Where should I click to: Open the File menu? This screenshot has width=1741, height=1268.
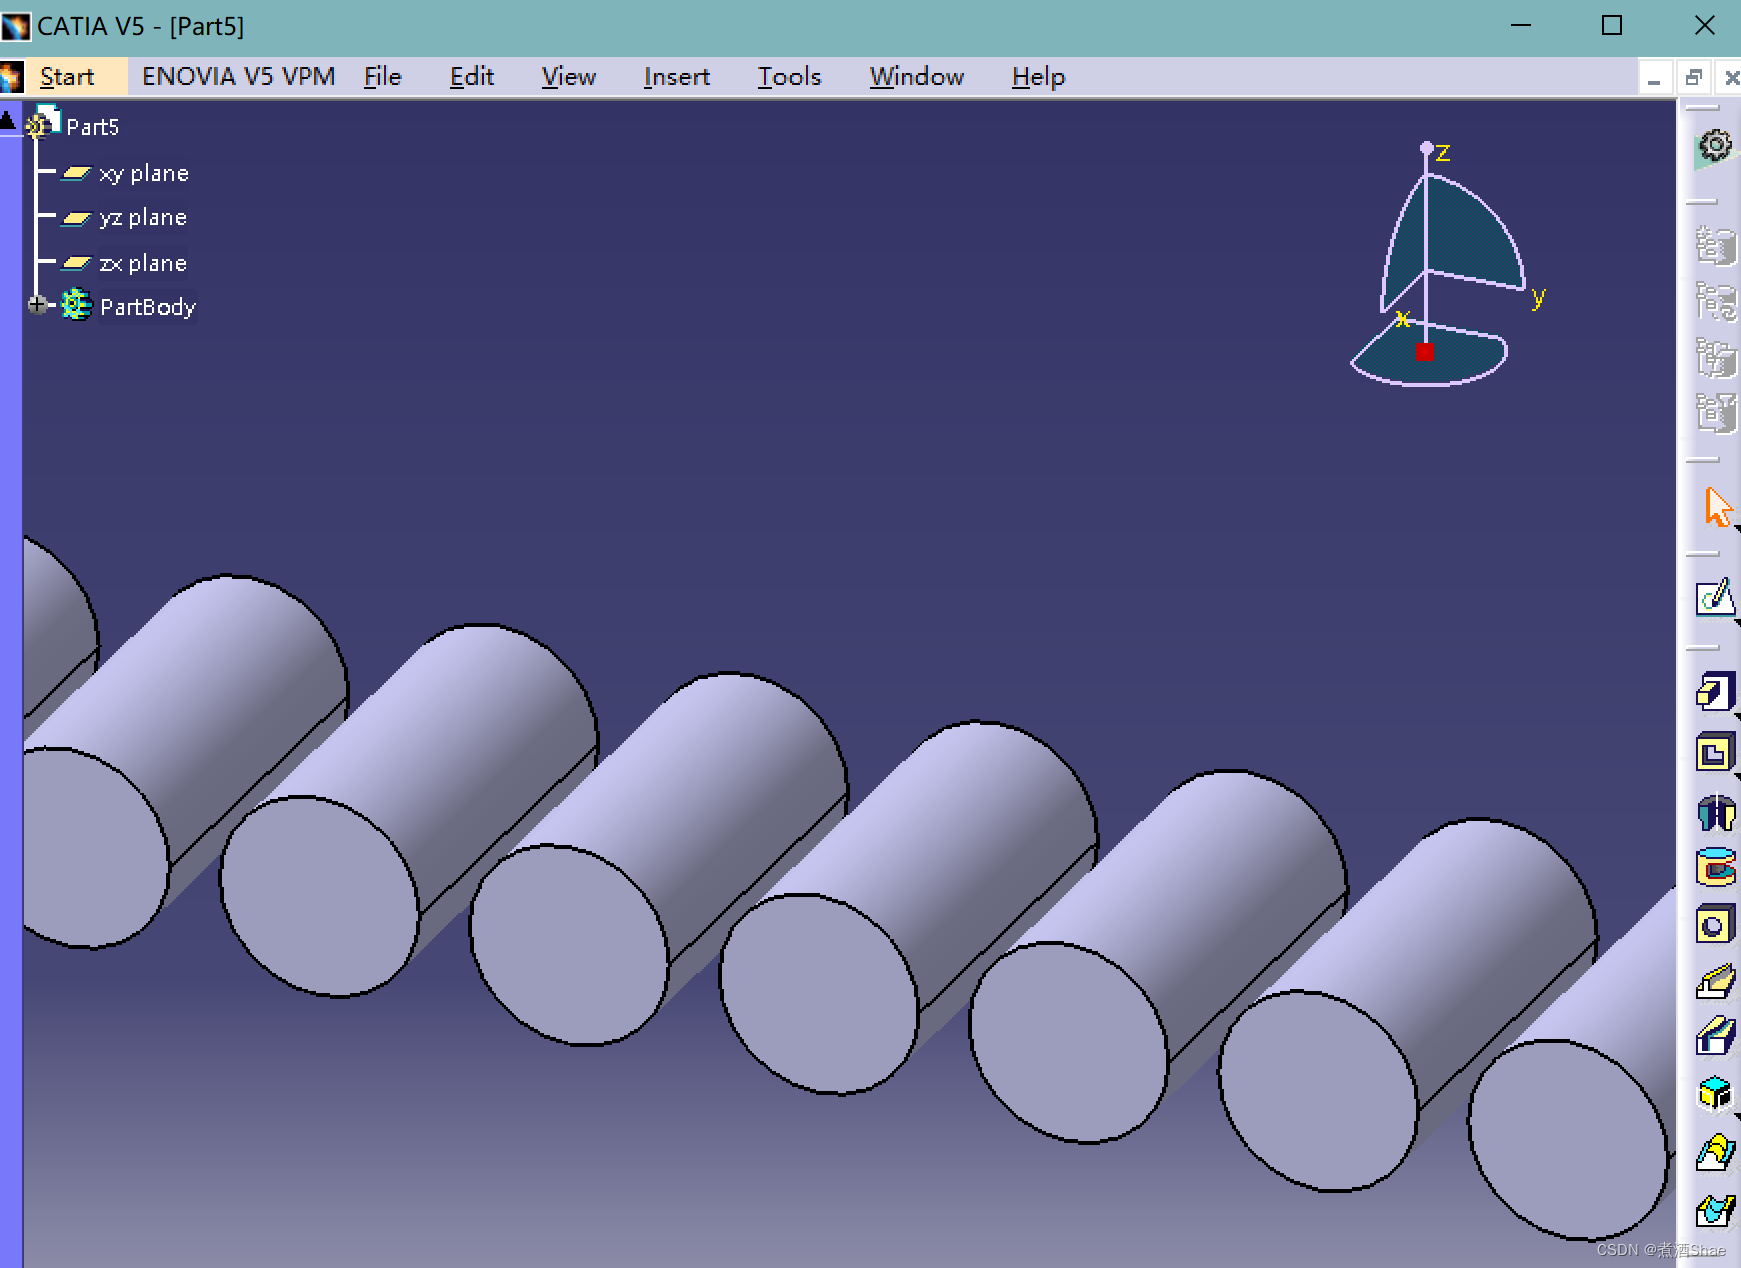coord(382,77)
